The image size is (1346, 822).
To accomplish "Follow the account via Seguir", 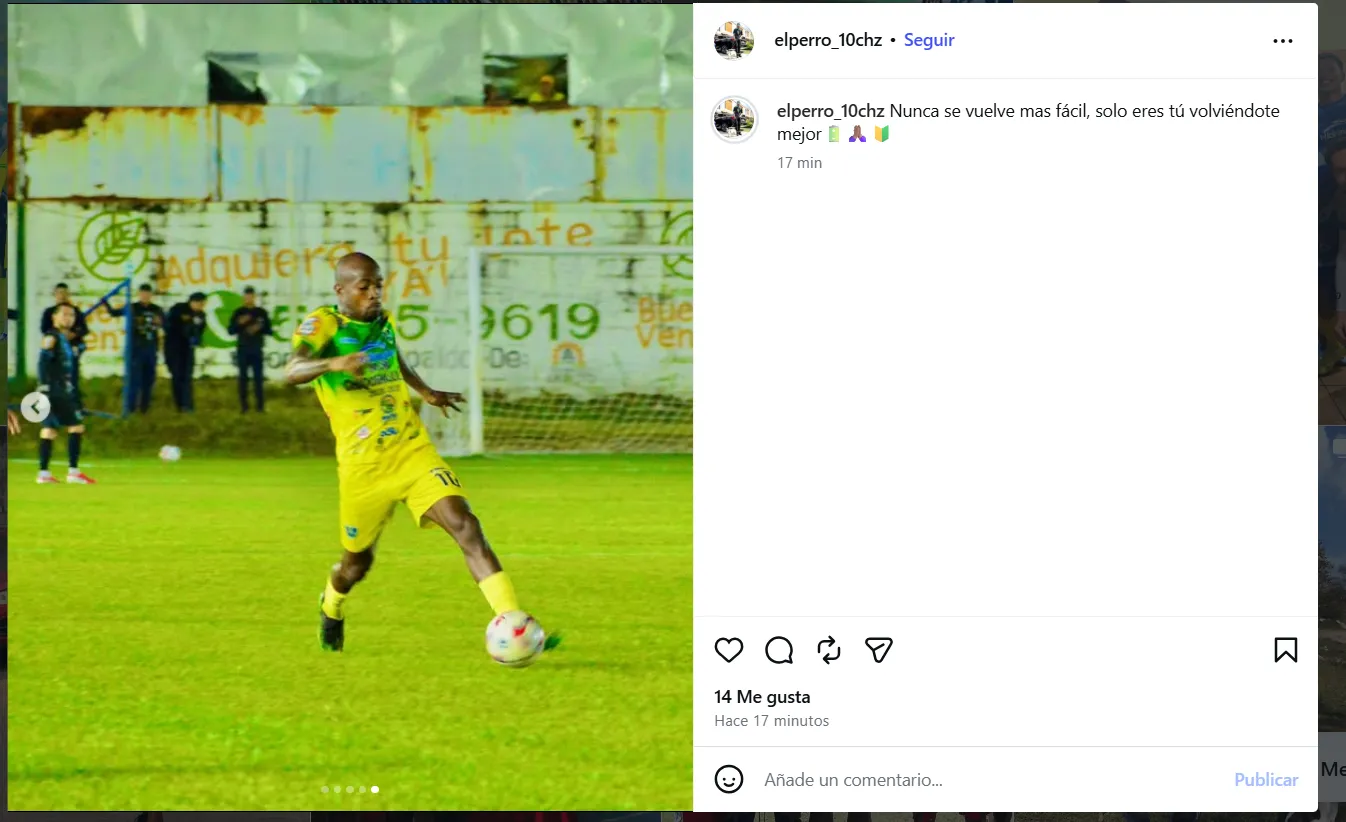I will [929, 40].
